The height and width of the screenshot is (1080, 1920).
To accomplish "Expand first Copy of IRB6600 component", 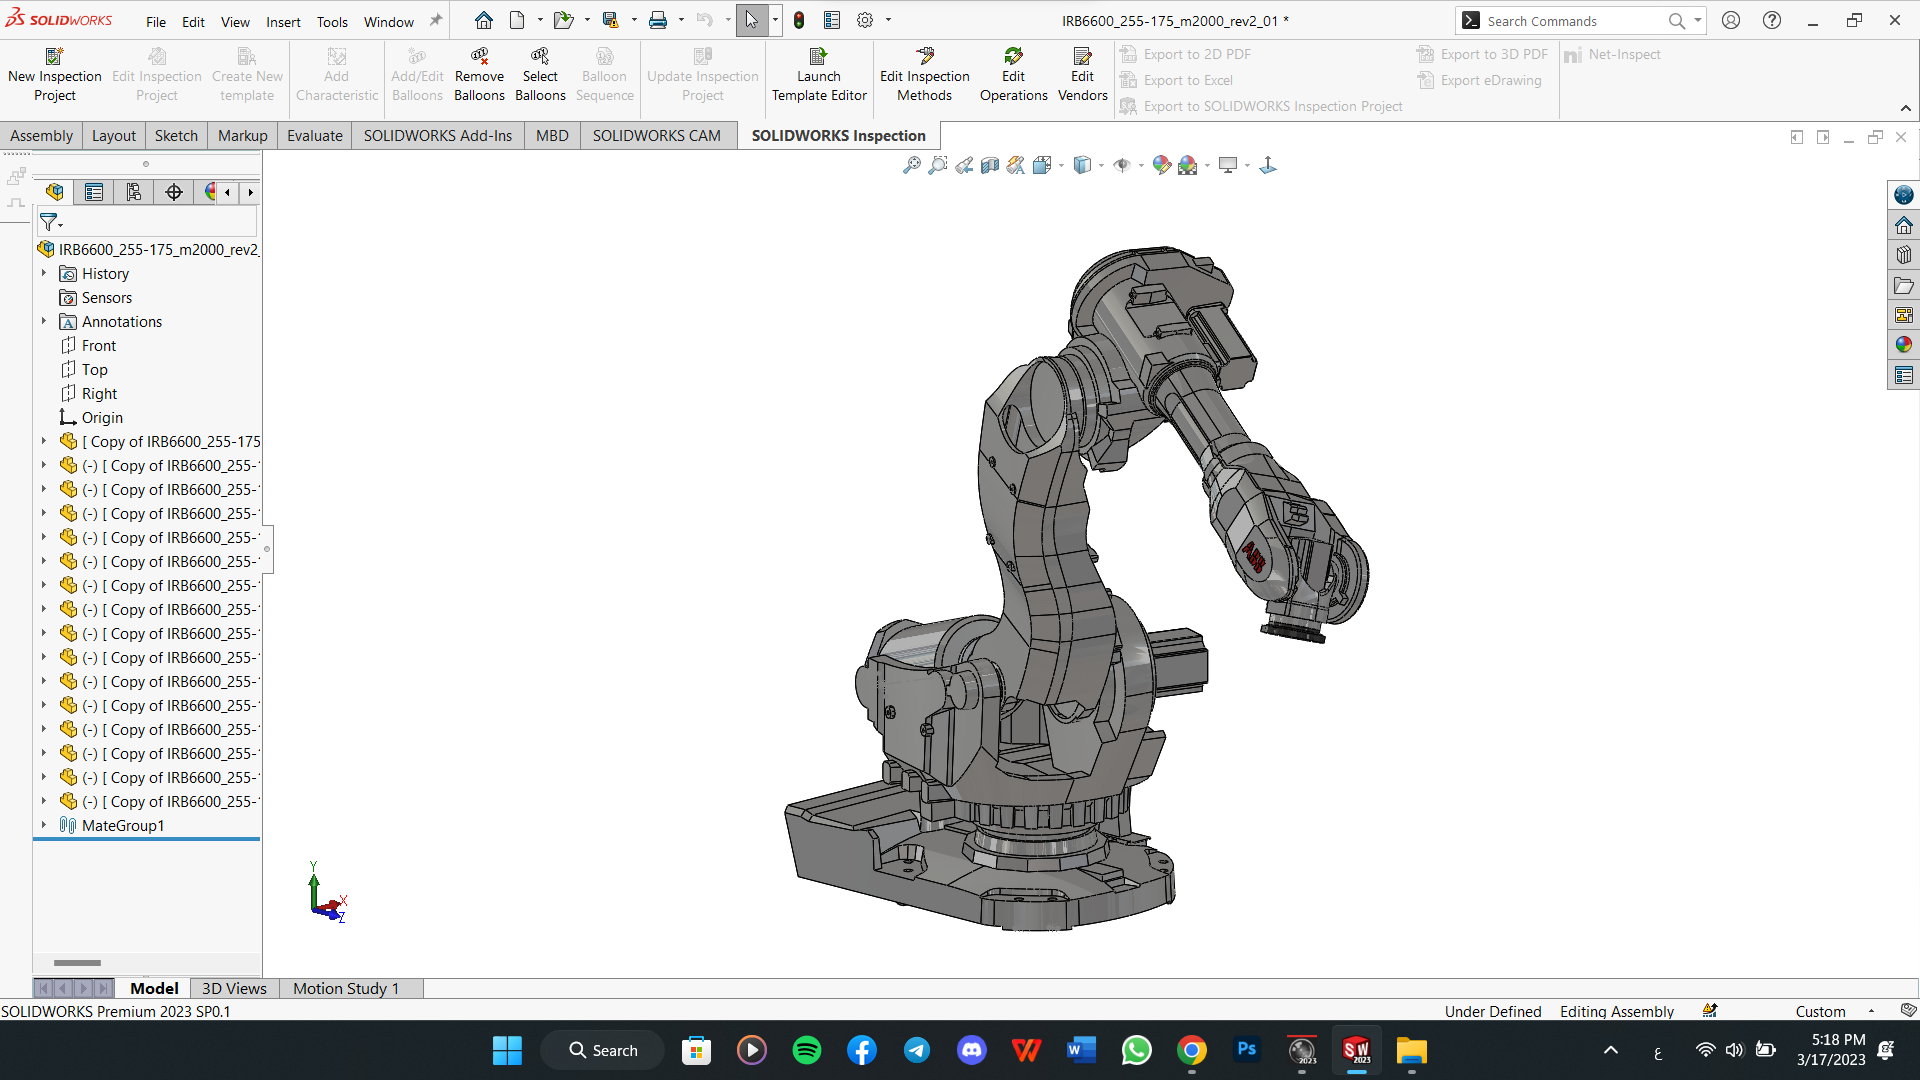I will [44, 441].
